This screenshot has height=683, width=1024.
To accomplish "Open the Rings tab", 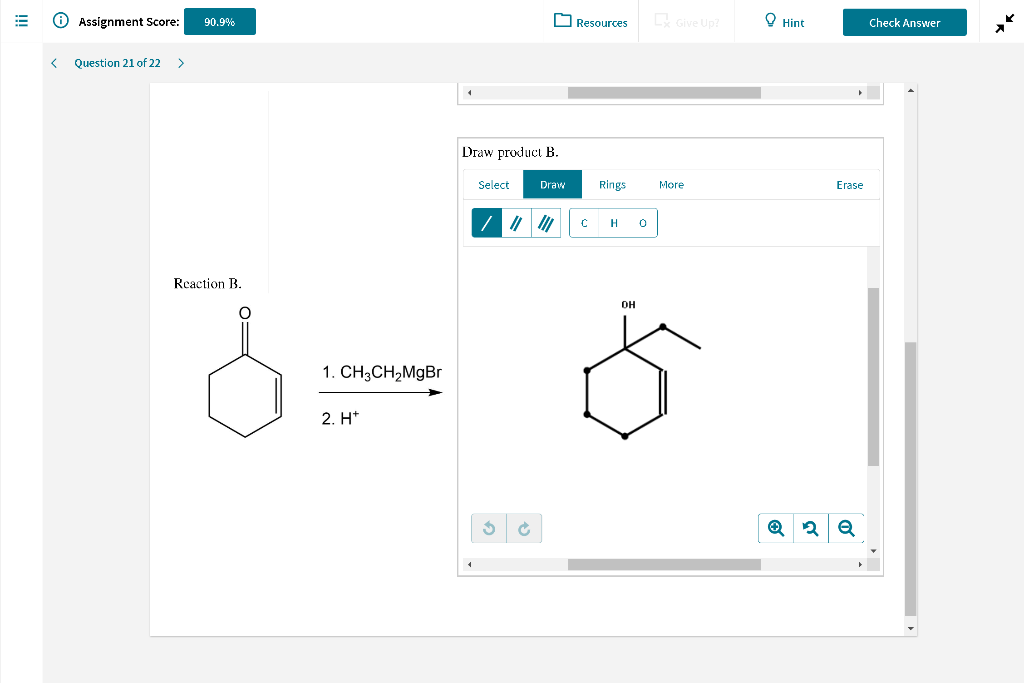I will [x=611, y=185].
